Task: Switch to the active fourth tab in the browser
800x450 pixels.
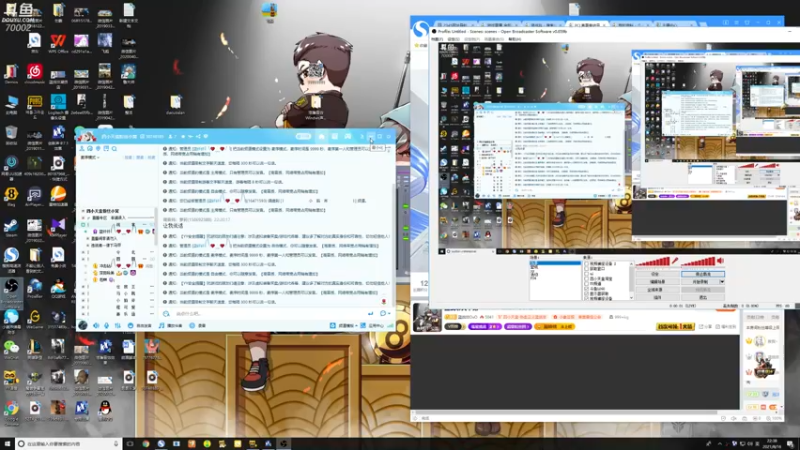Action: (x=587, y=24)
